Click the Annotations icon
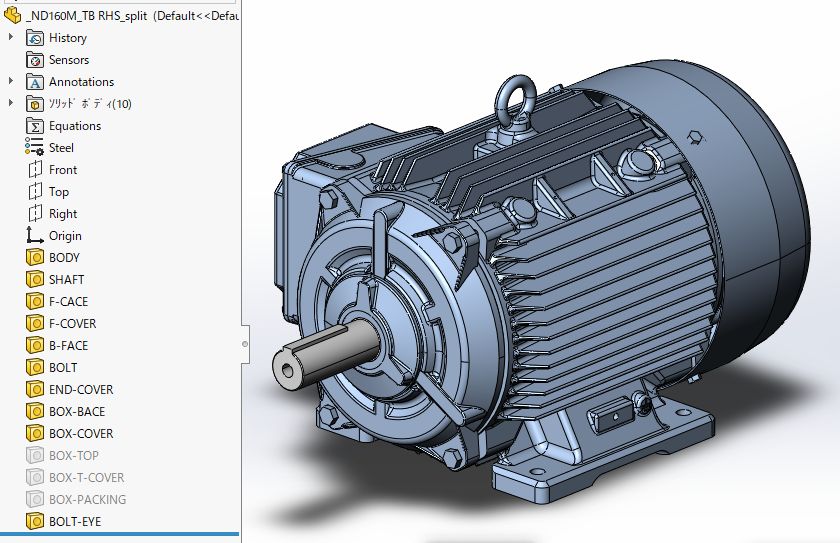The height and width of the screenshot is (543, 840). (x=35, y=82)
